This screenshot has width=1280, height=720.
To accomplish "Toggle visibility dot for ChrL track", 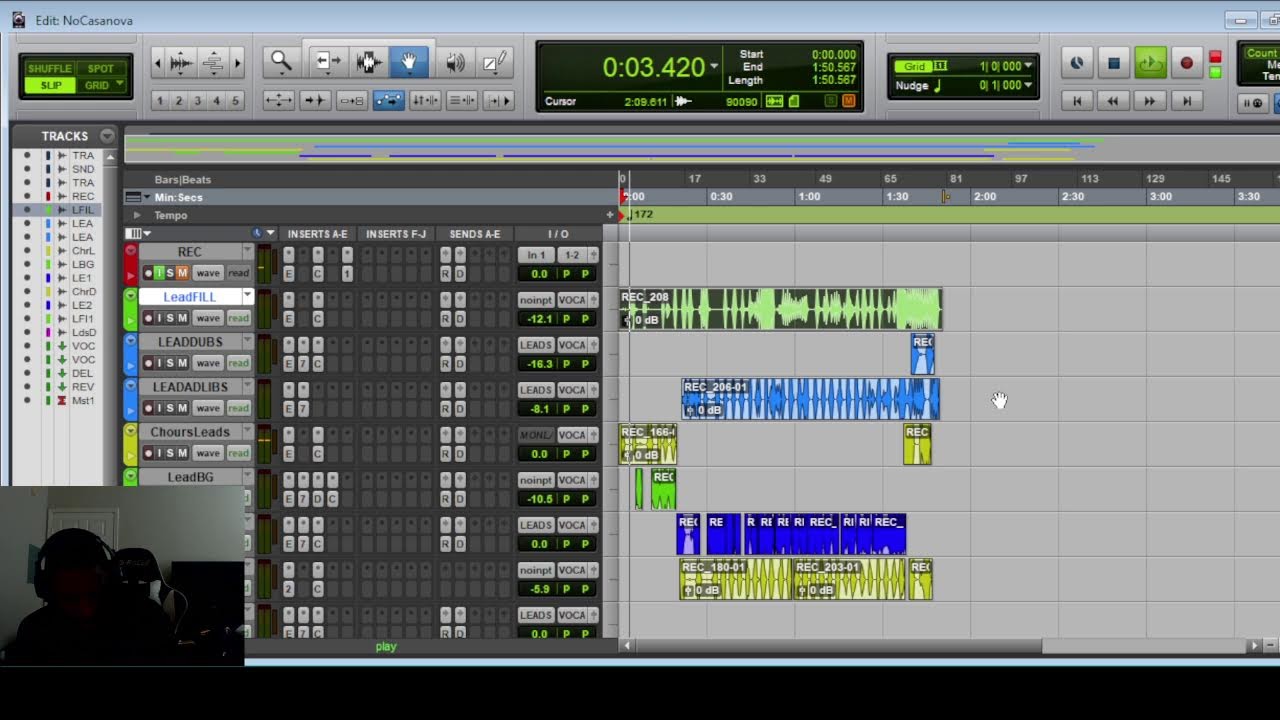I will [x=28, y=251].
